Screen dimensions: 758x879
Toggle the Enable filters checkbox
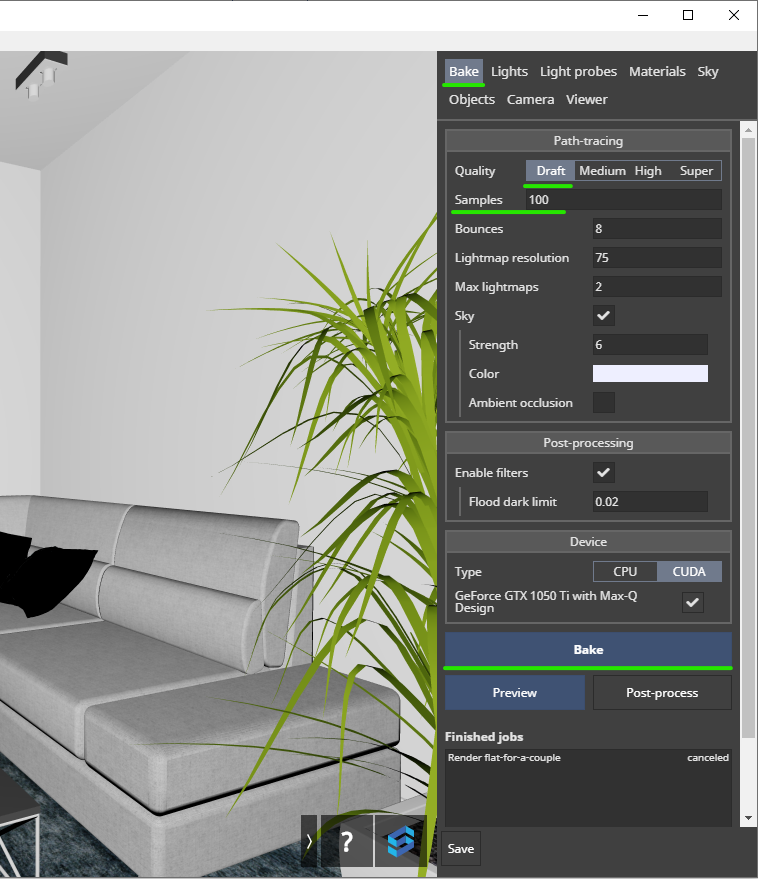click(604, 473)
